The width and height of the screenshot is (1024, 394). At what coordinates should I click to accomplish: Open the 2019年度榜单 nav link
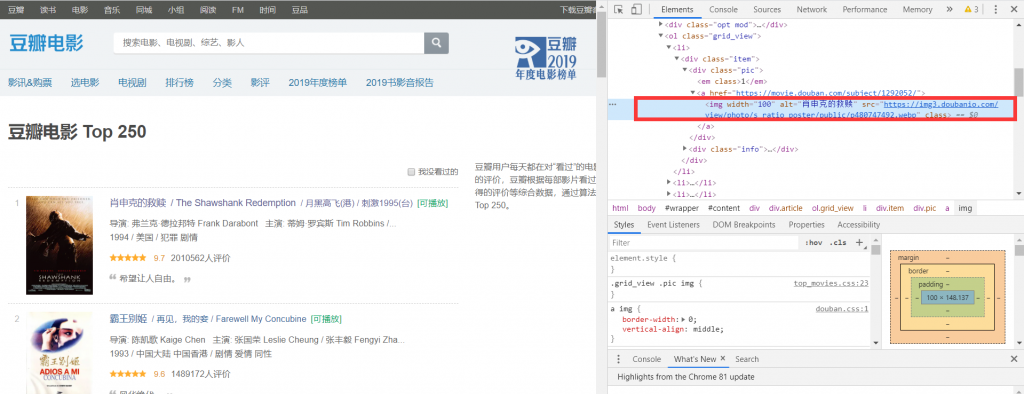coord(317,83)
